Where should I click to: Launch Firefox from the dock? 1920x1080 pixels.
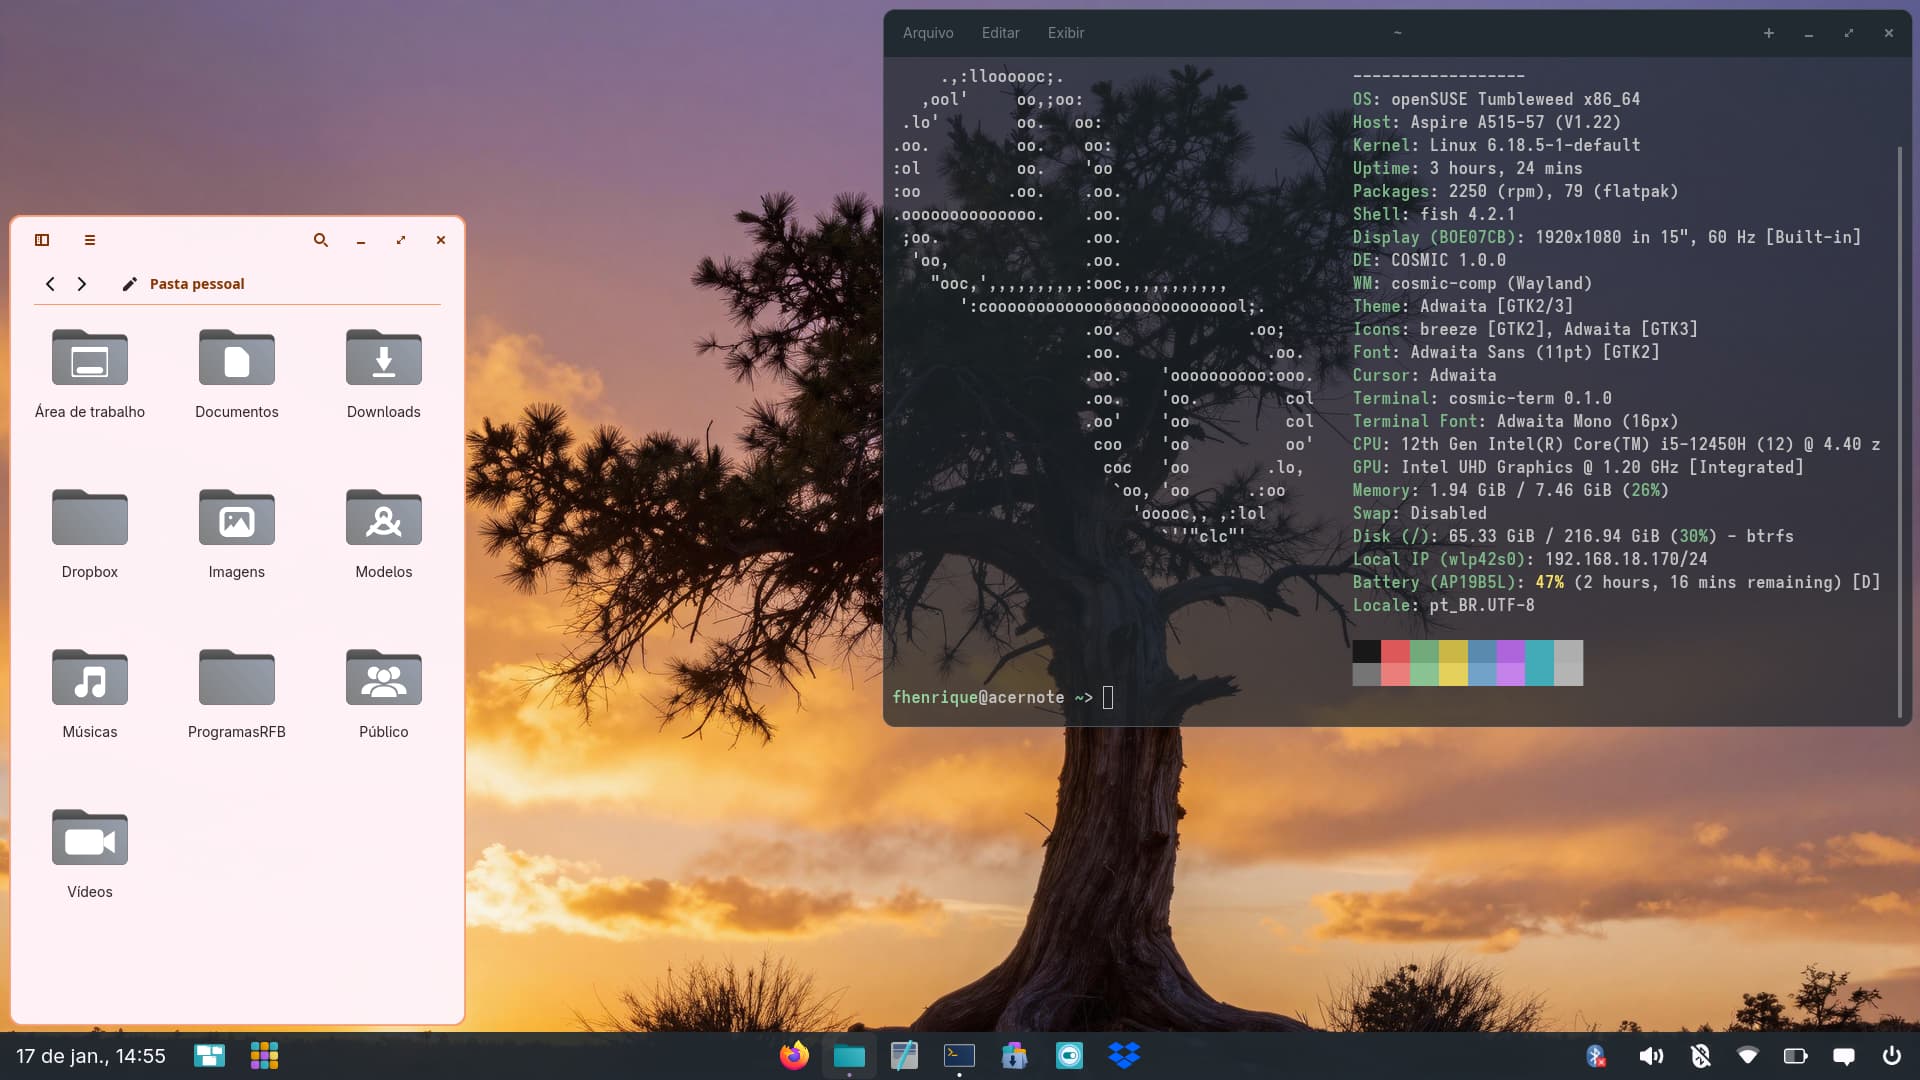(794, 1056)
